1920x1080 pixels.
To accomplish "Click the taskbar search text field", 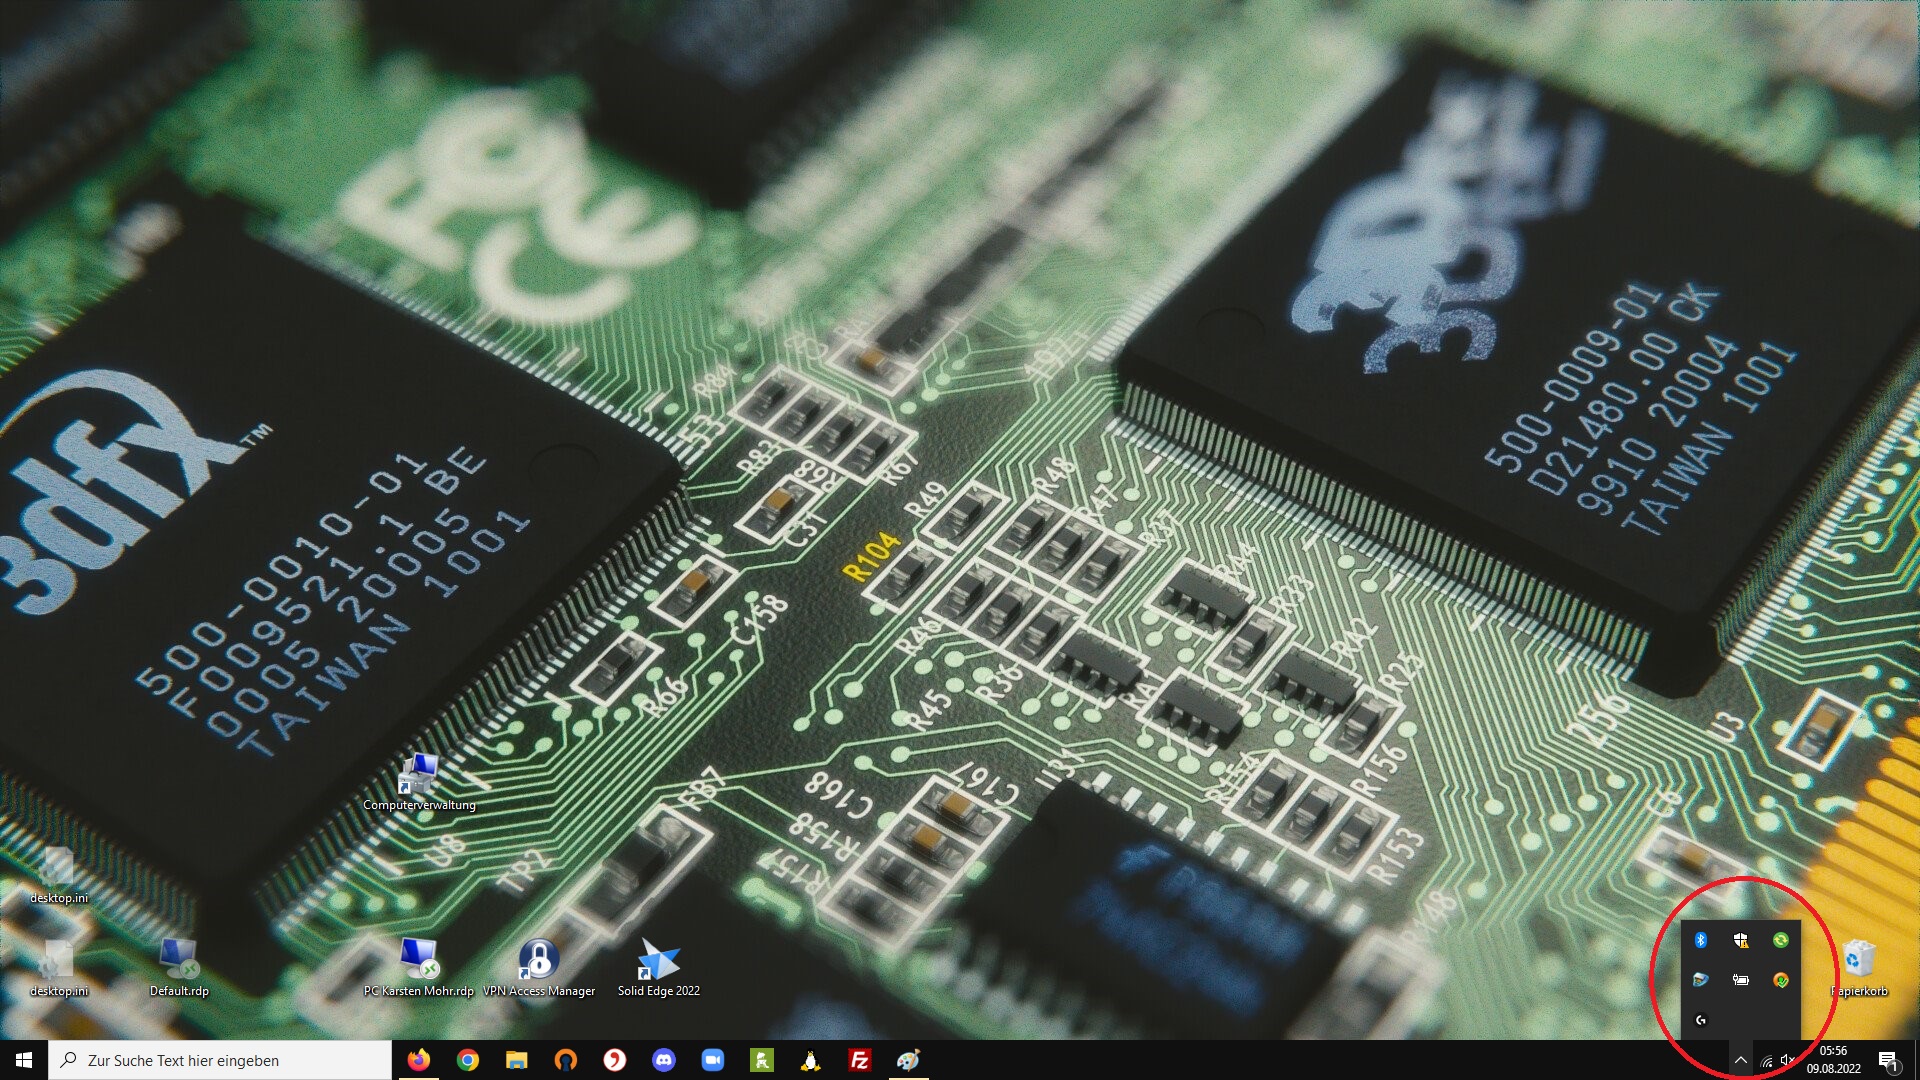I will click(x=220, y=1060).
